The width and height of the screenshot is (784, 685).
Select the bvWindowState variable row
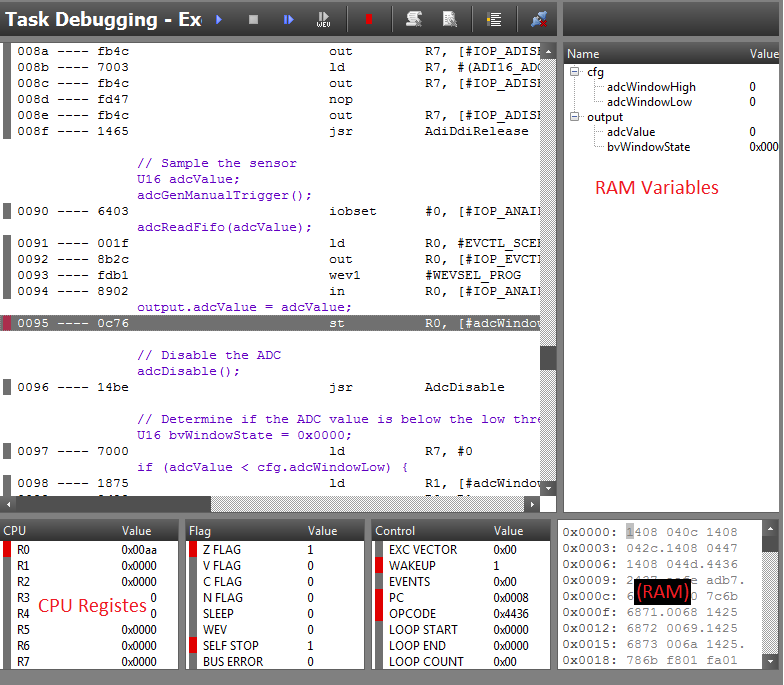pos(648,147)
